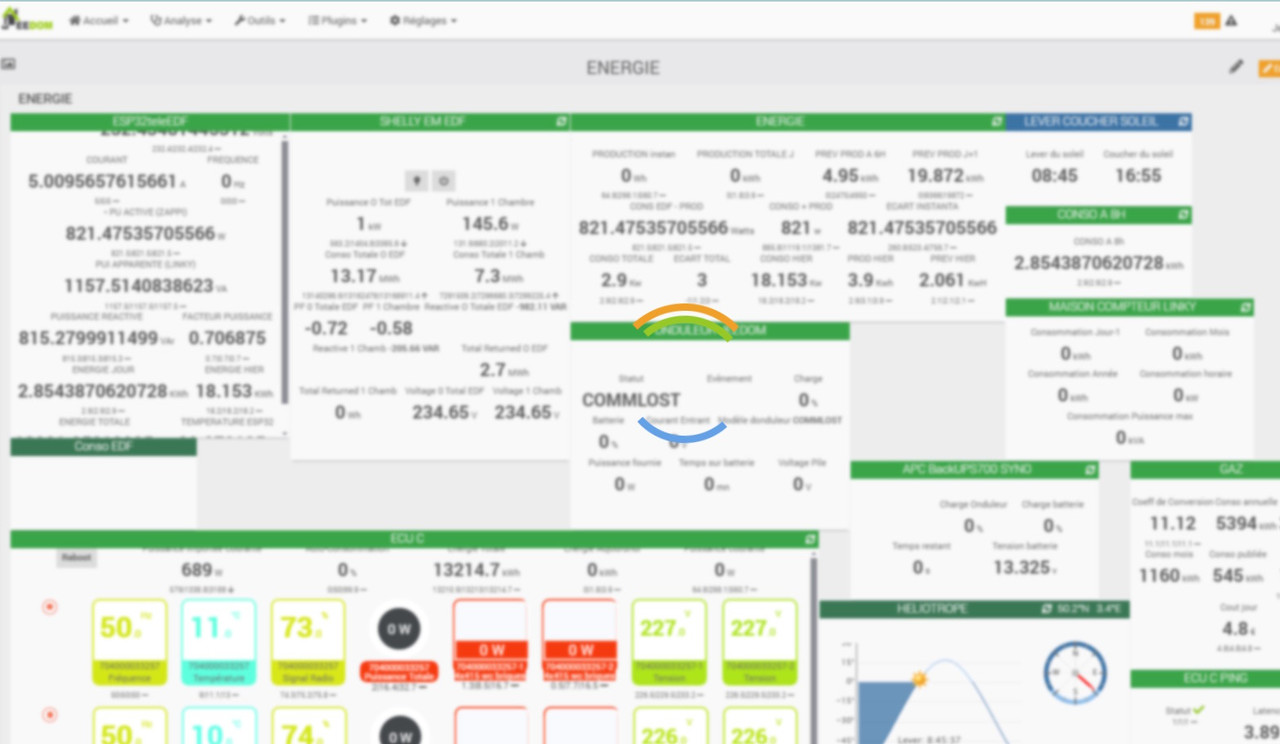Click the 16:55 sunset time value
1280x744 pixels.
coord(1137,176)
